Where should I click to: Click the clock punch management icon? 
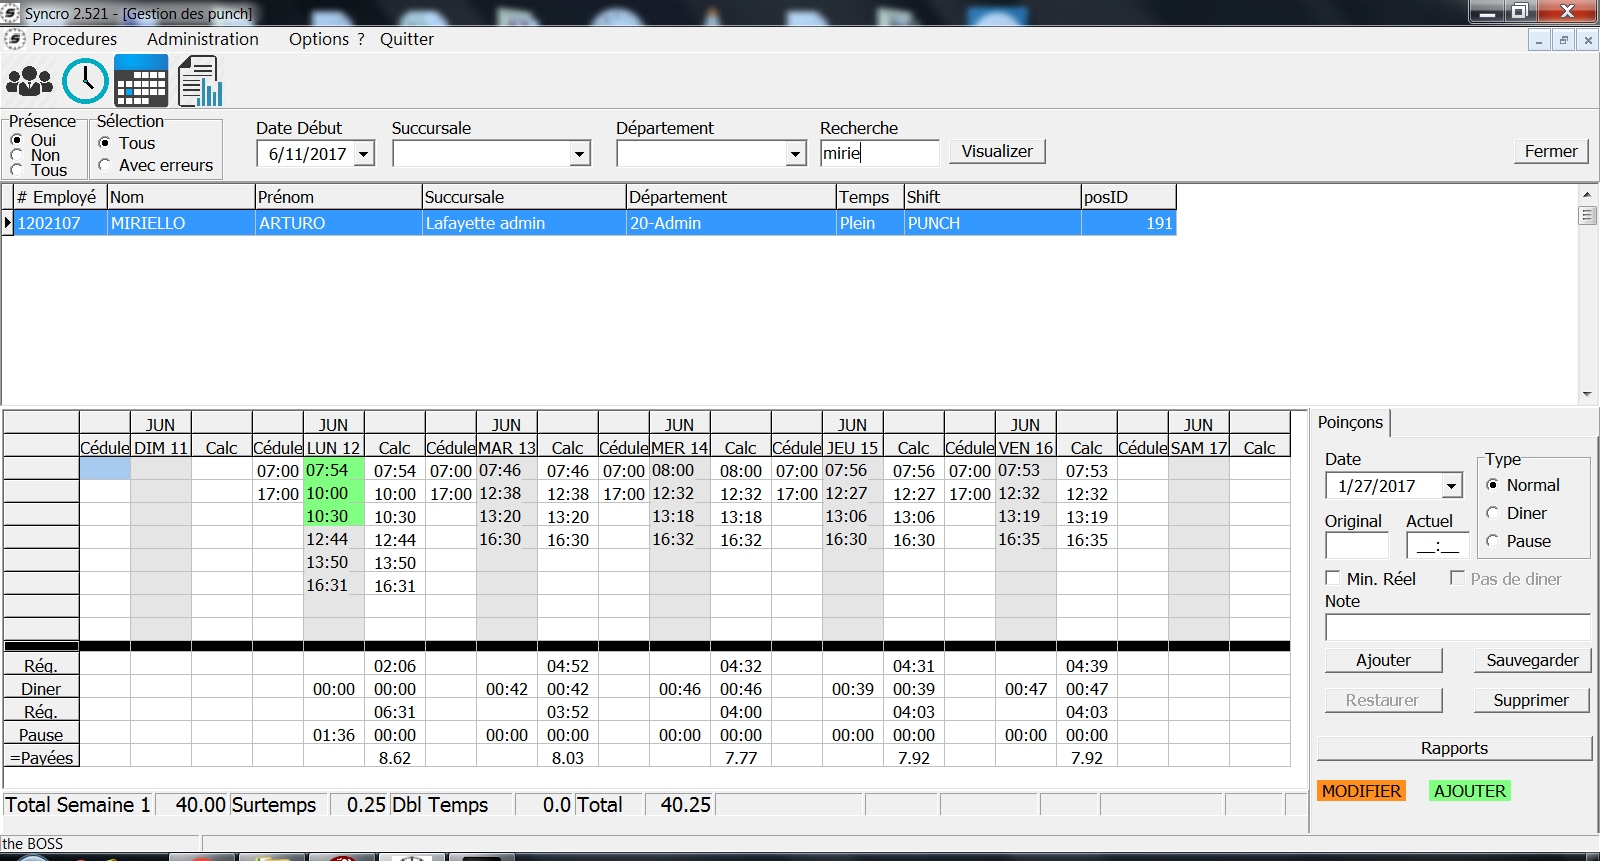click(x=85, y=81)
